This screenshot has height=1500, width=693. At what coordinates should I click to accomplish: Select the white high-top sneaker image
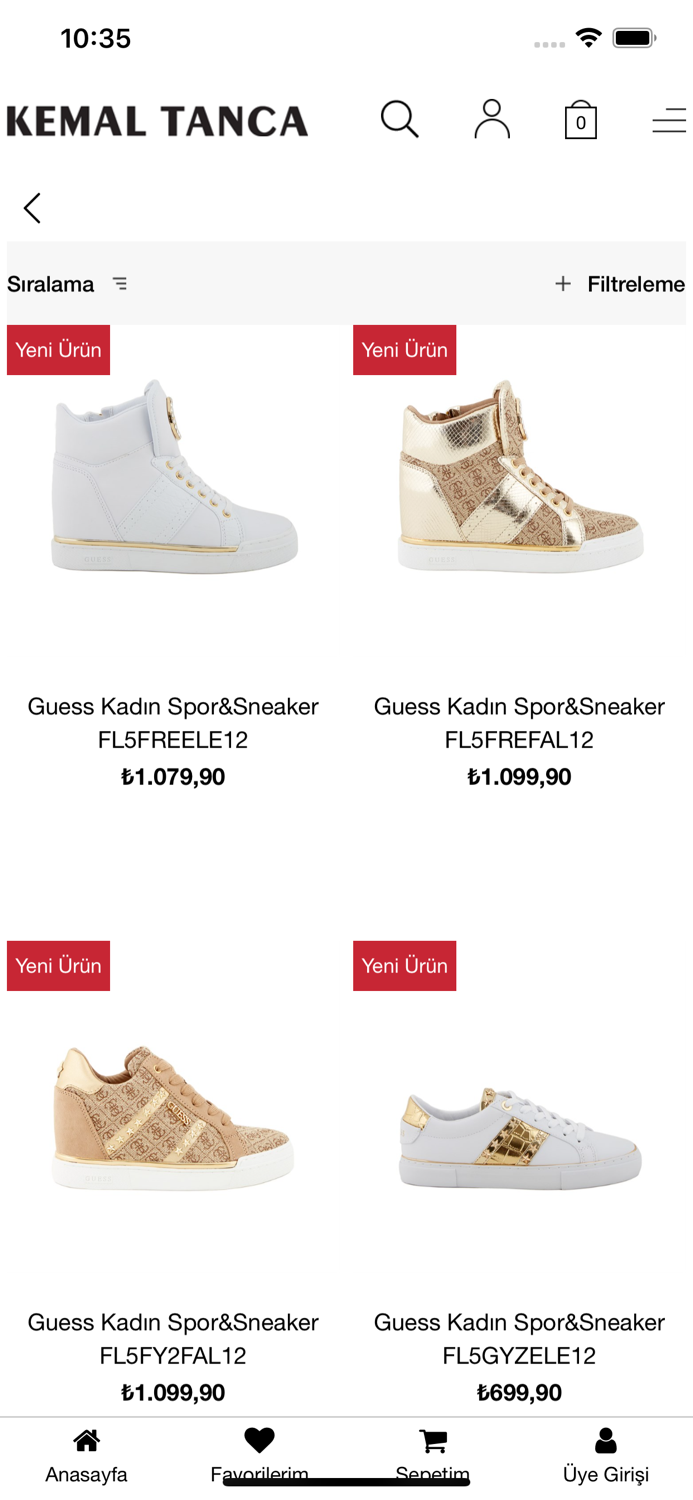pos(174,476)
